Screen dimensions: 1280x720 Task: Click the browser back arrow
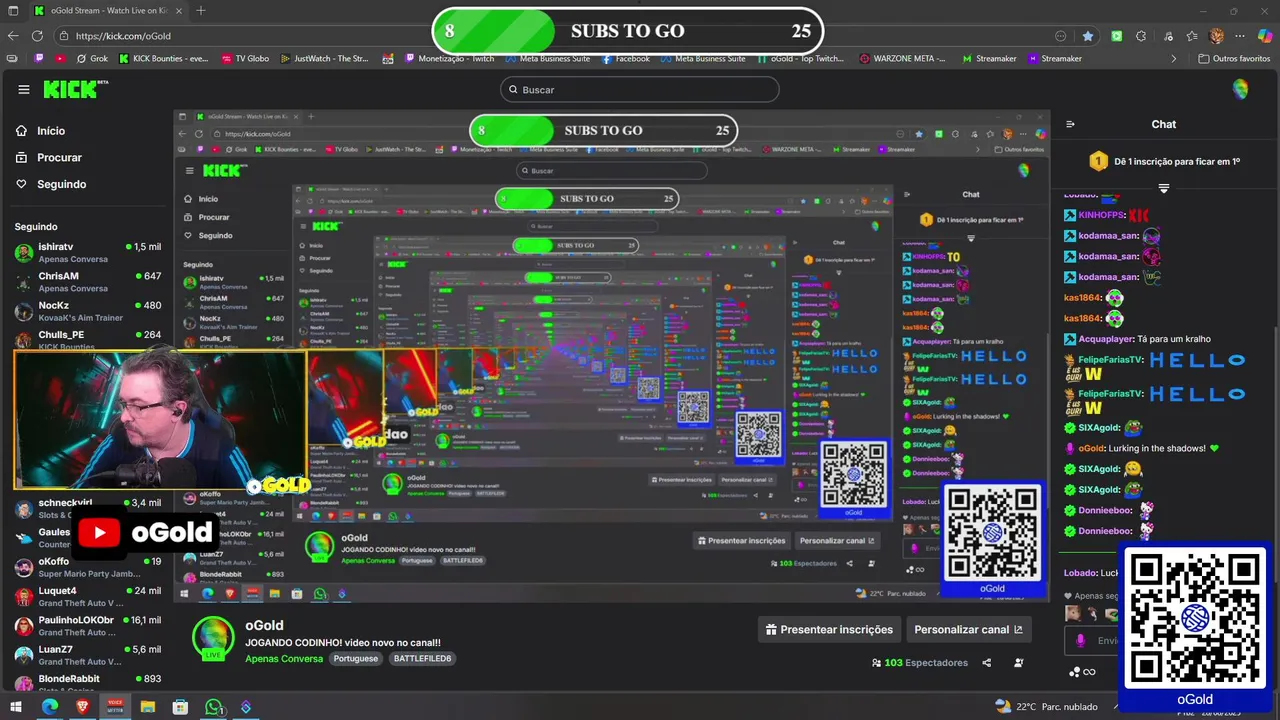coord(13,35)
